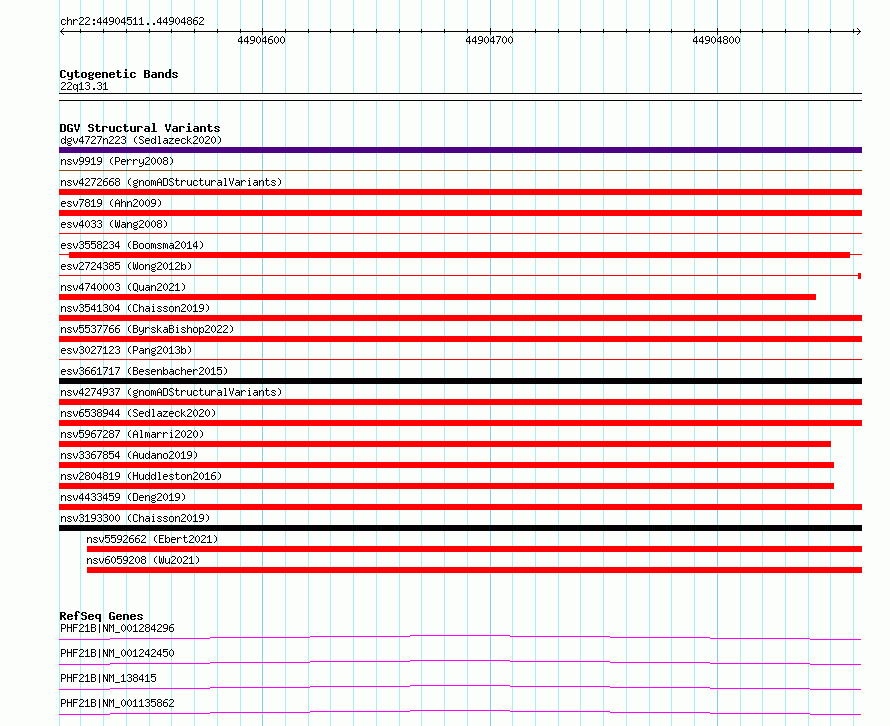The image size is (890, 726).
Task: Select the PHF21B|NM_138415 transcript label
Action: [108, 678]
